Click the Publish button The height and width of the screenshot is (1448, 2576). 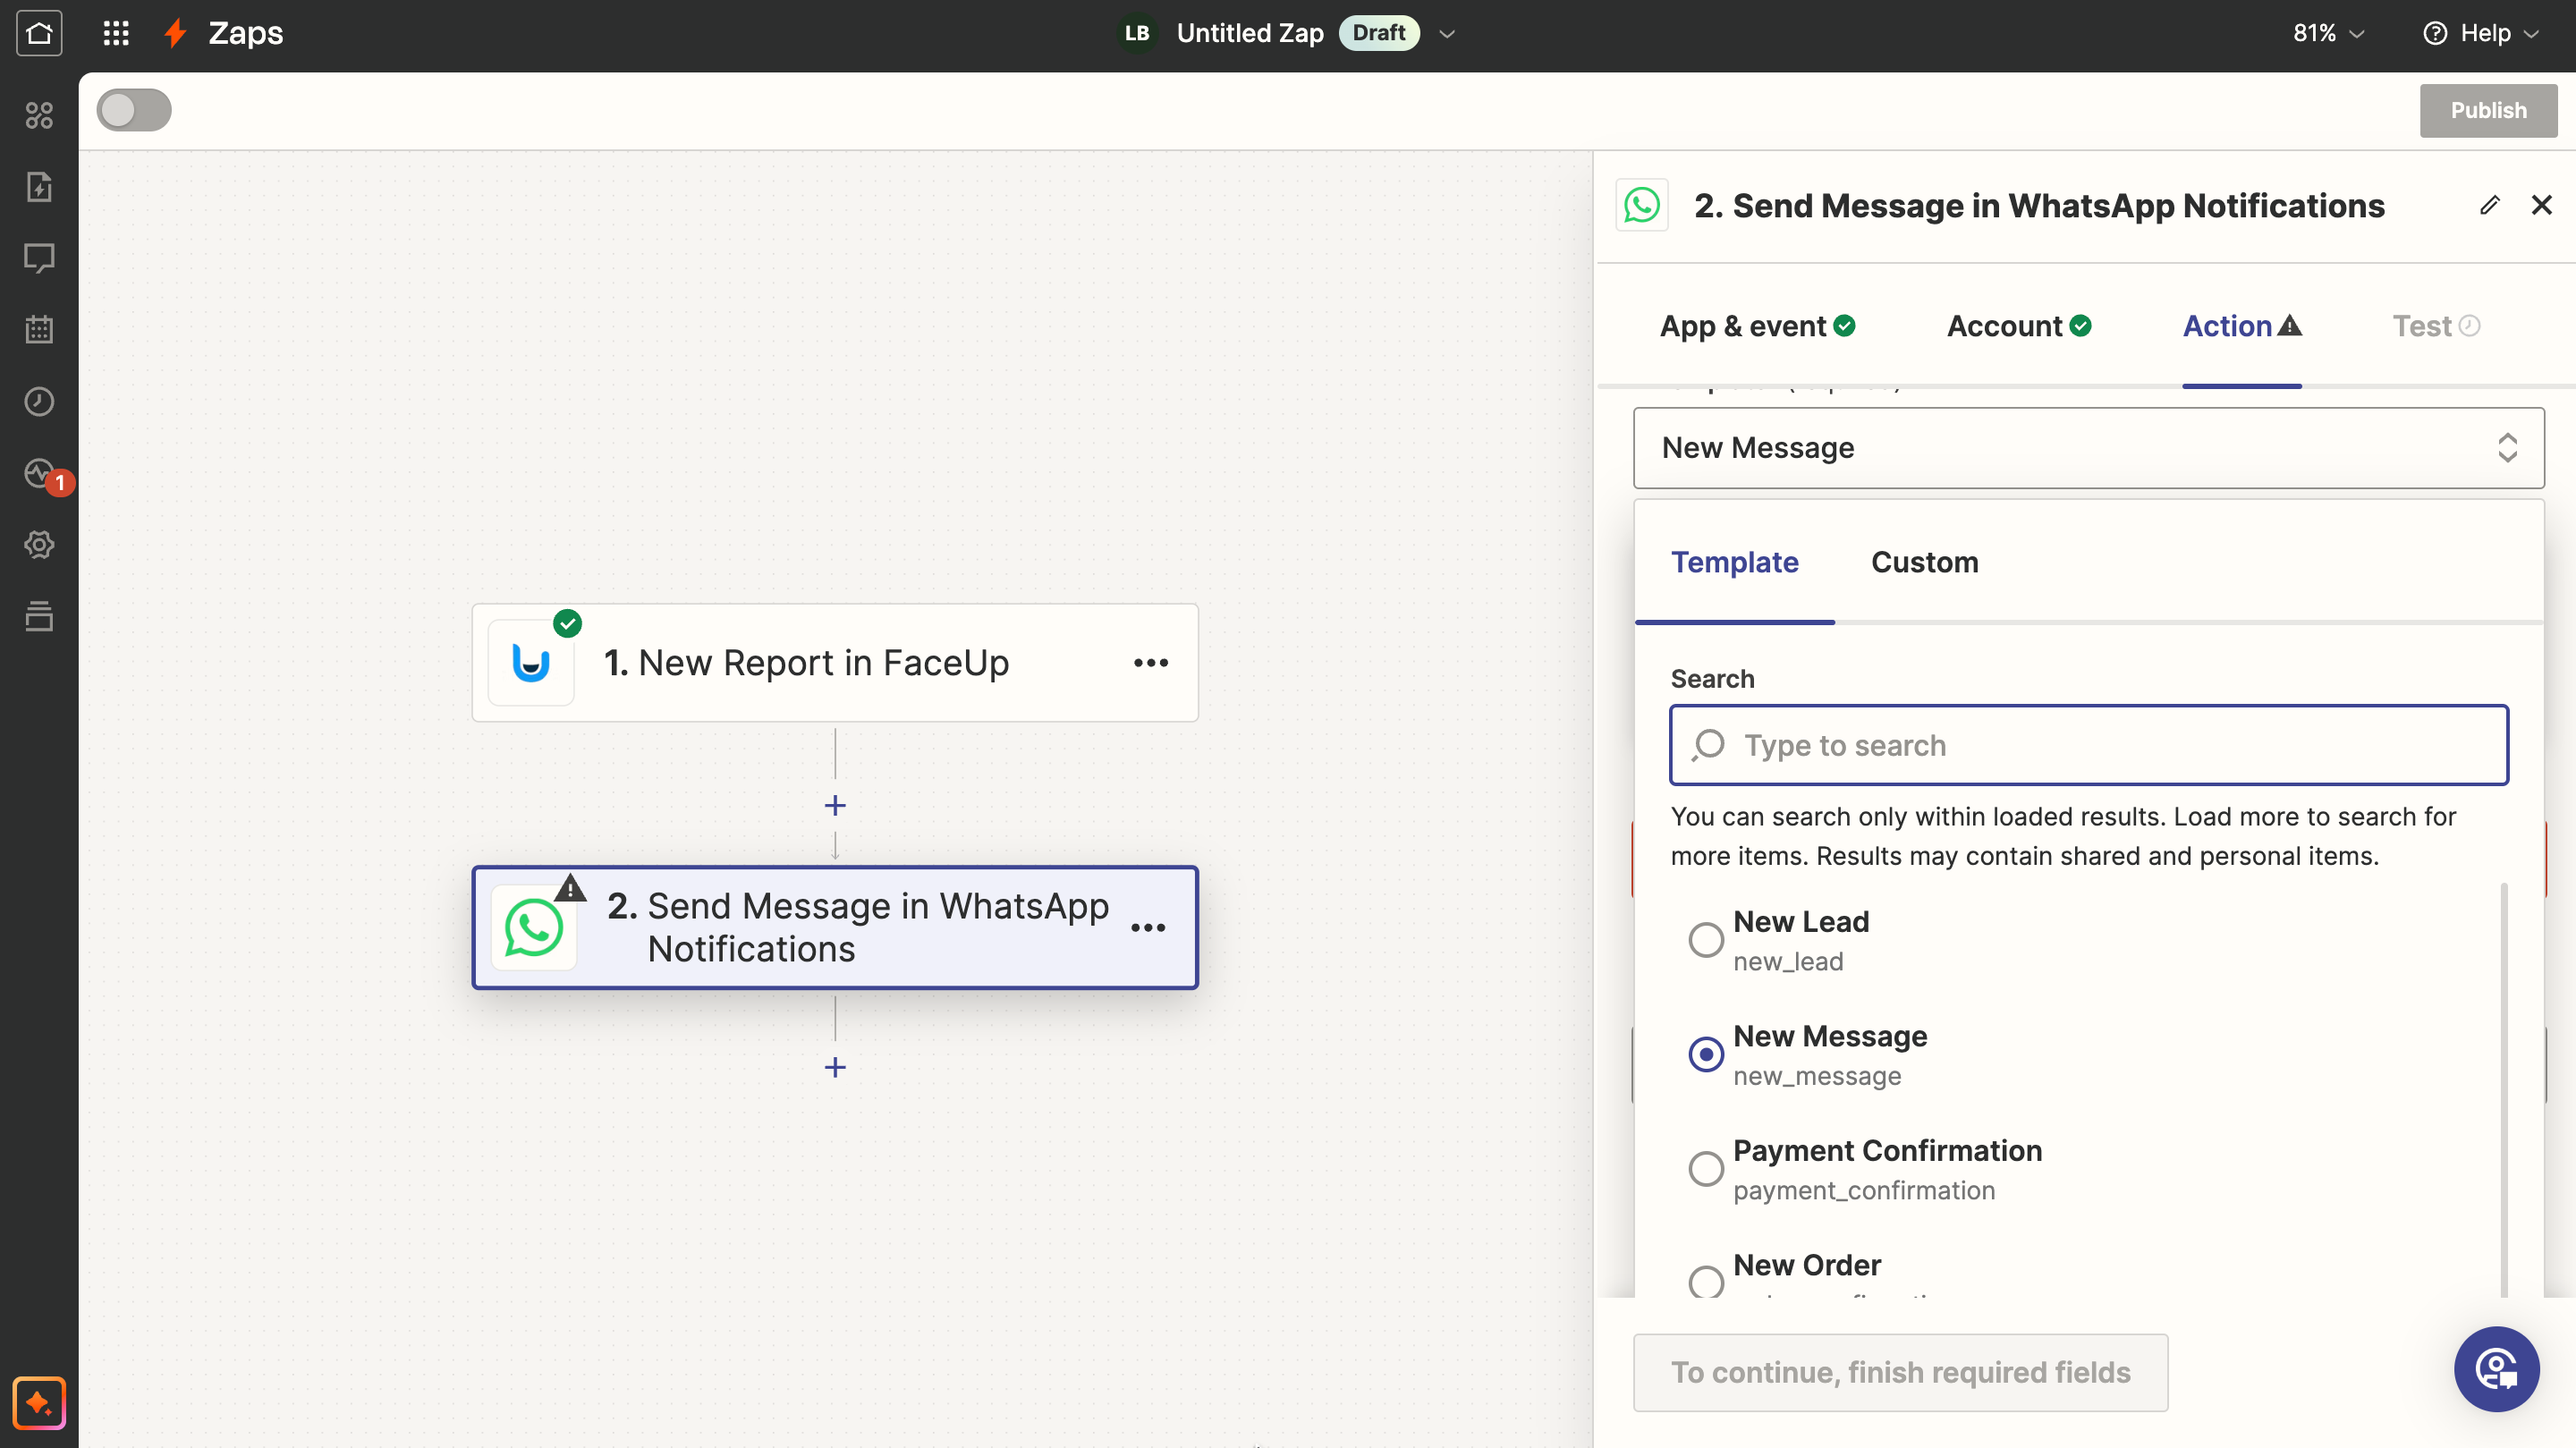pyautogui.click(x=2488, y=110)
